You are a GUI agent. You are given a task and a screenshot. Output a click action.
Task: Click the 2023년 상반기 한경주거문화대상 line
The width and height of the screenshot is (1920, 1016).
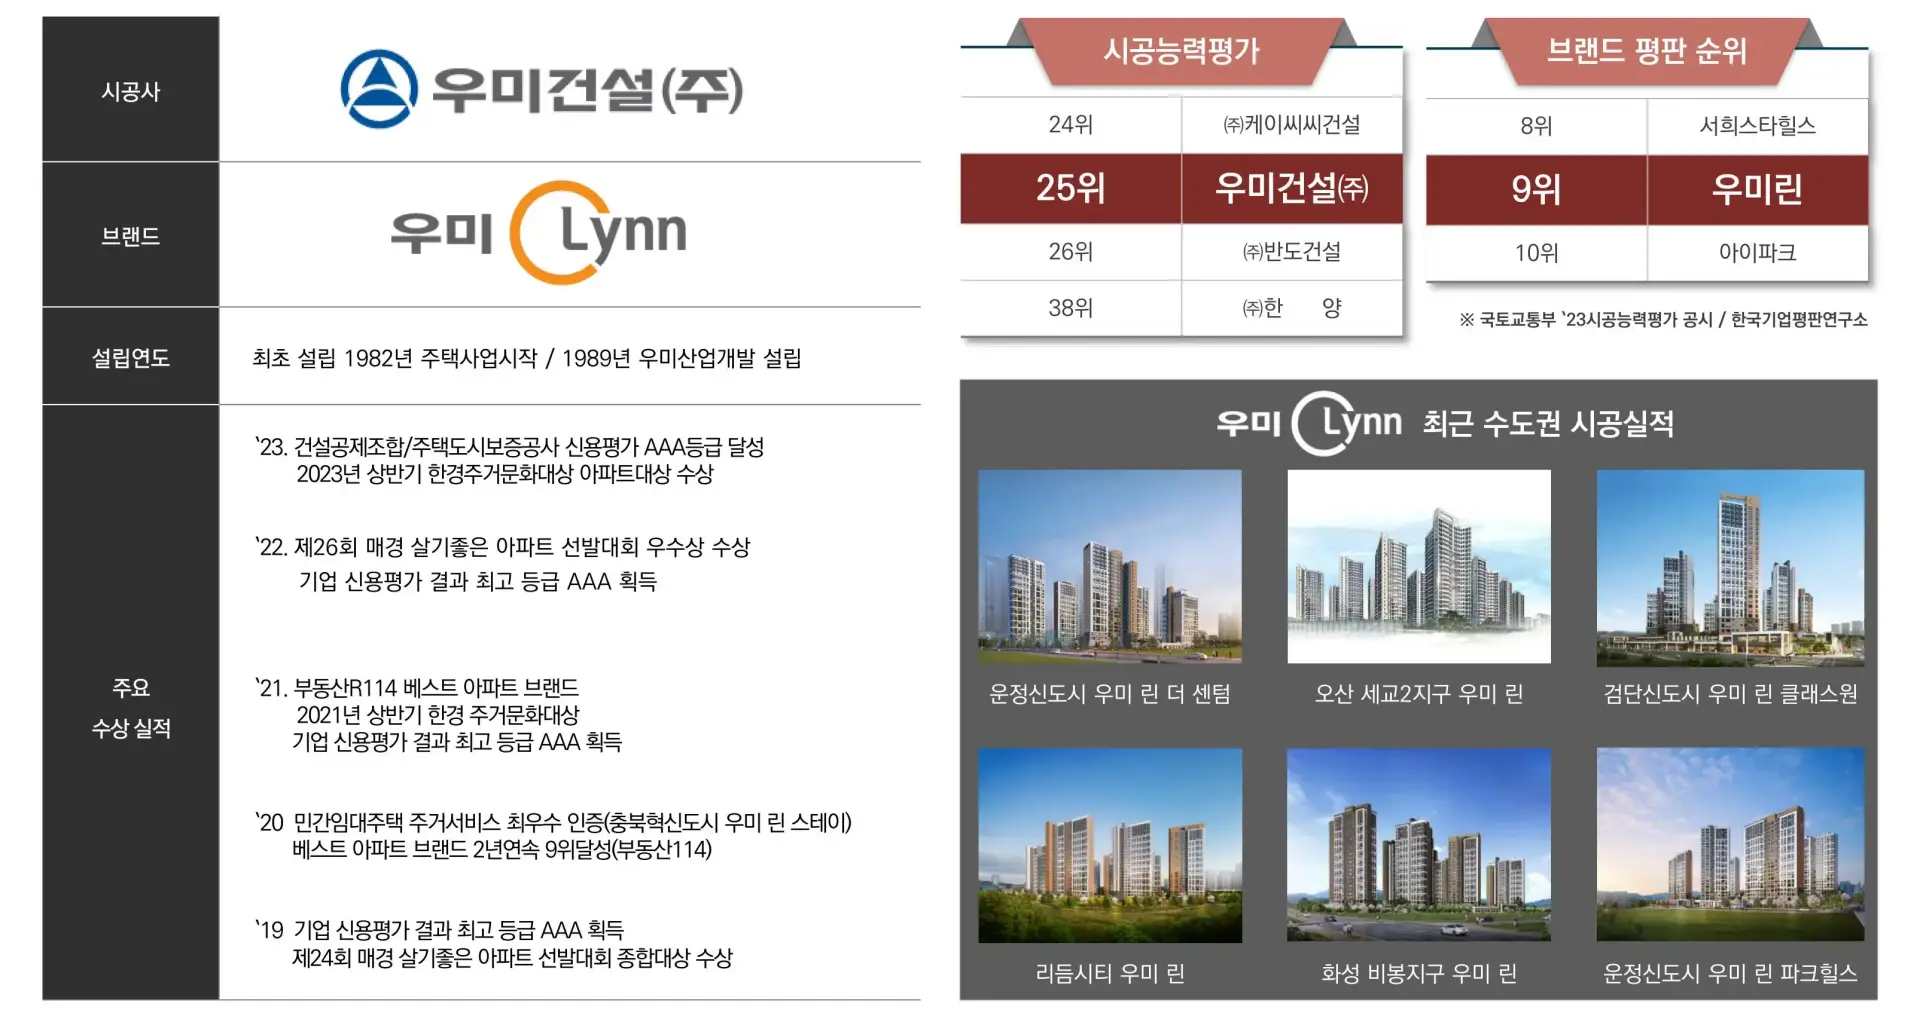pos(505,474)
